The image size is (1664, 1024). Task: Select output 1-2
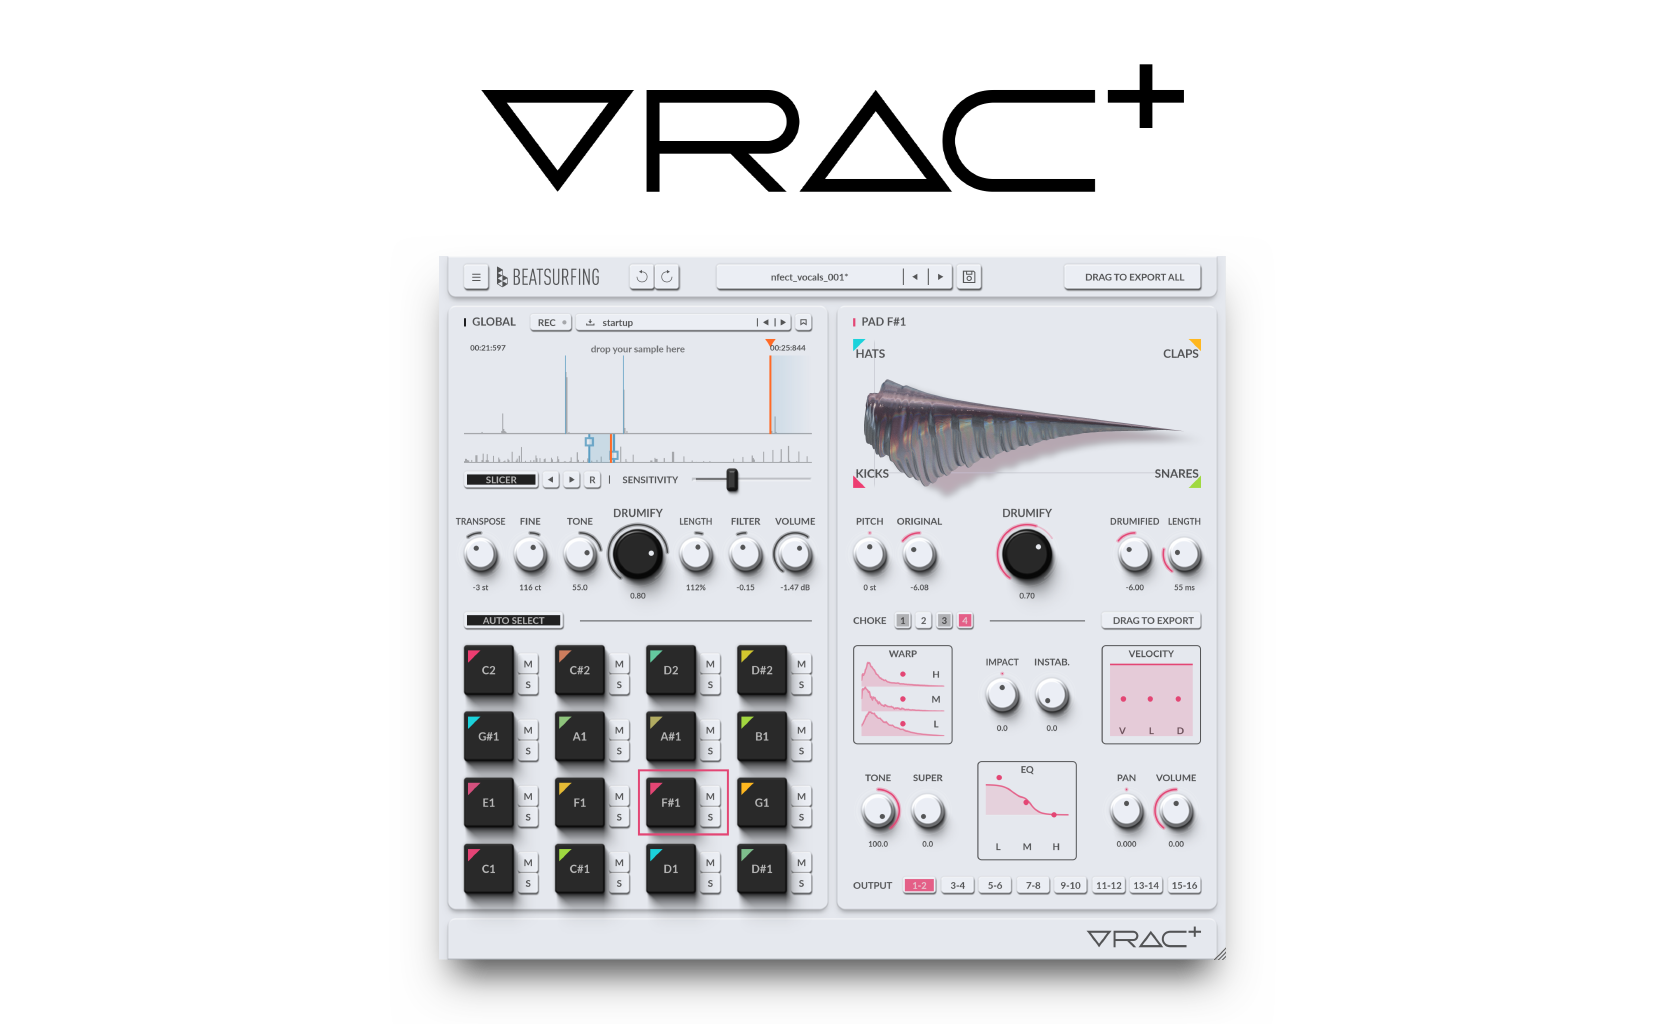(x=919, y=886)
